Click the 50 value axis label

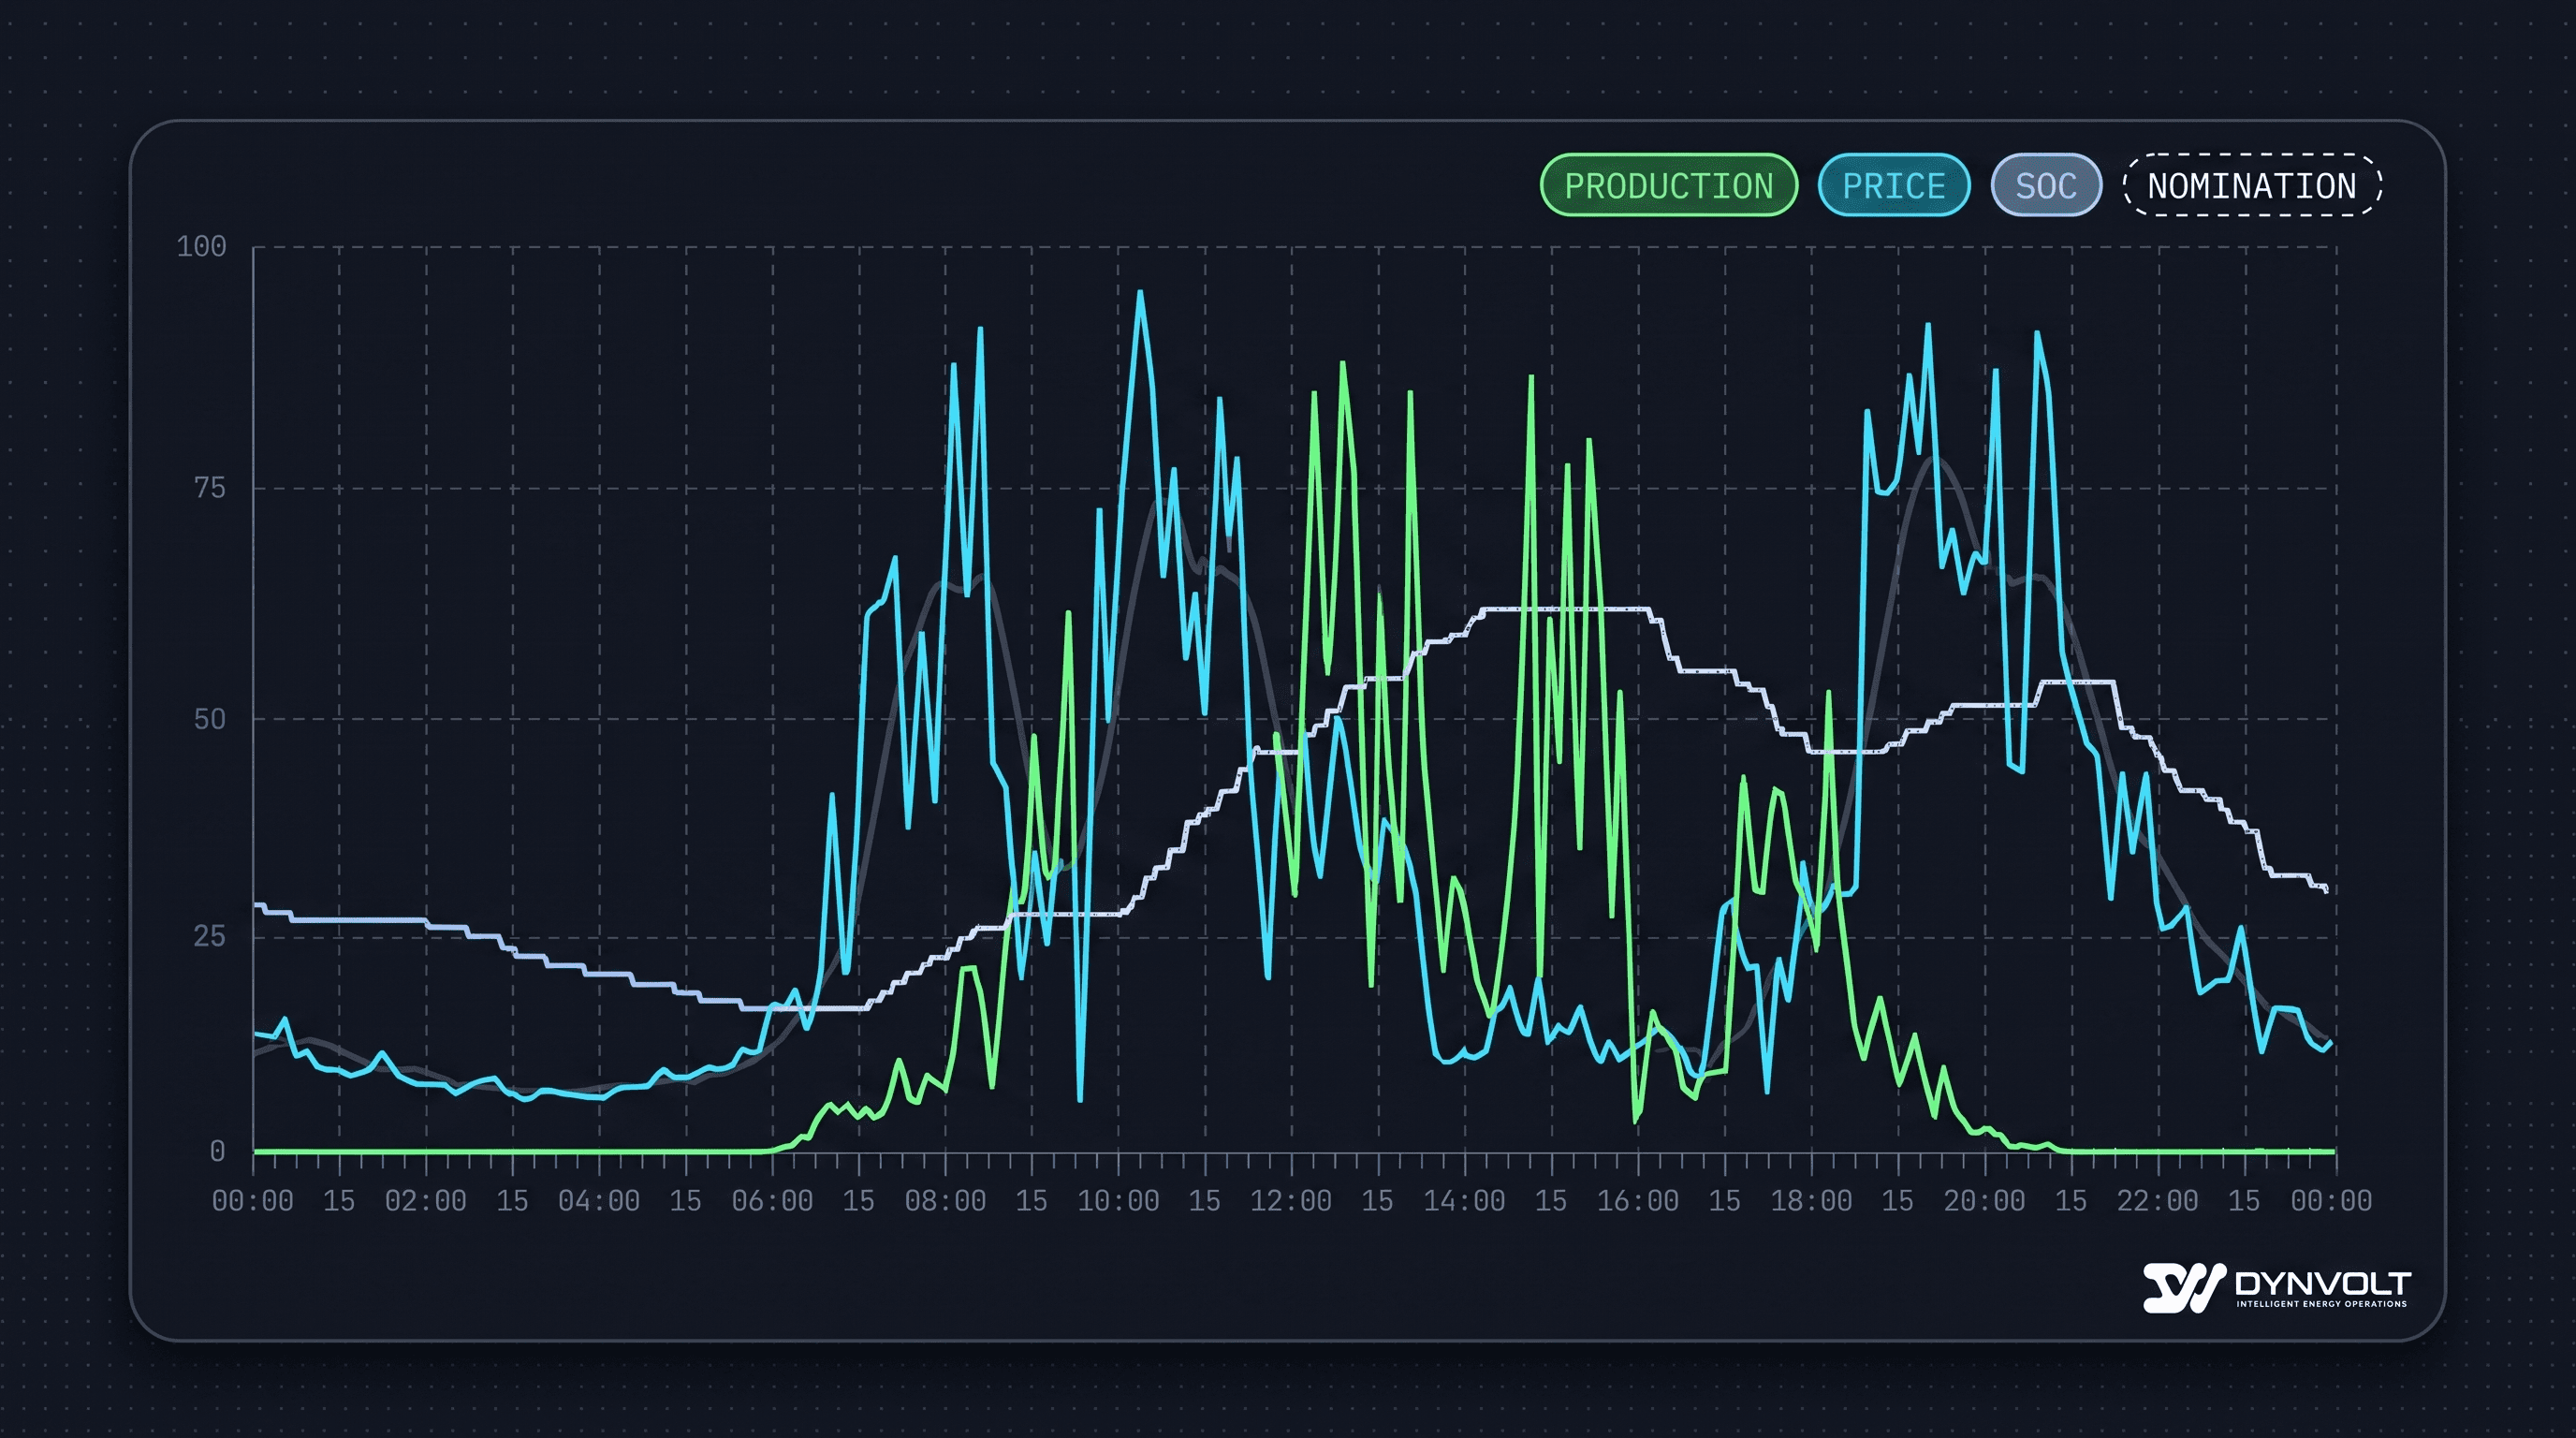pos(210,719)
